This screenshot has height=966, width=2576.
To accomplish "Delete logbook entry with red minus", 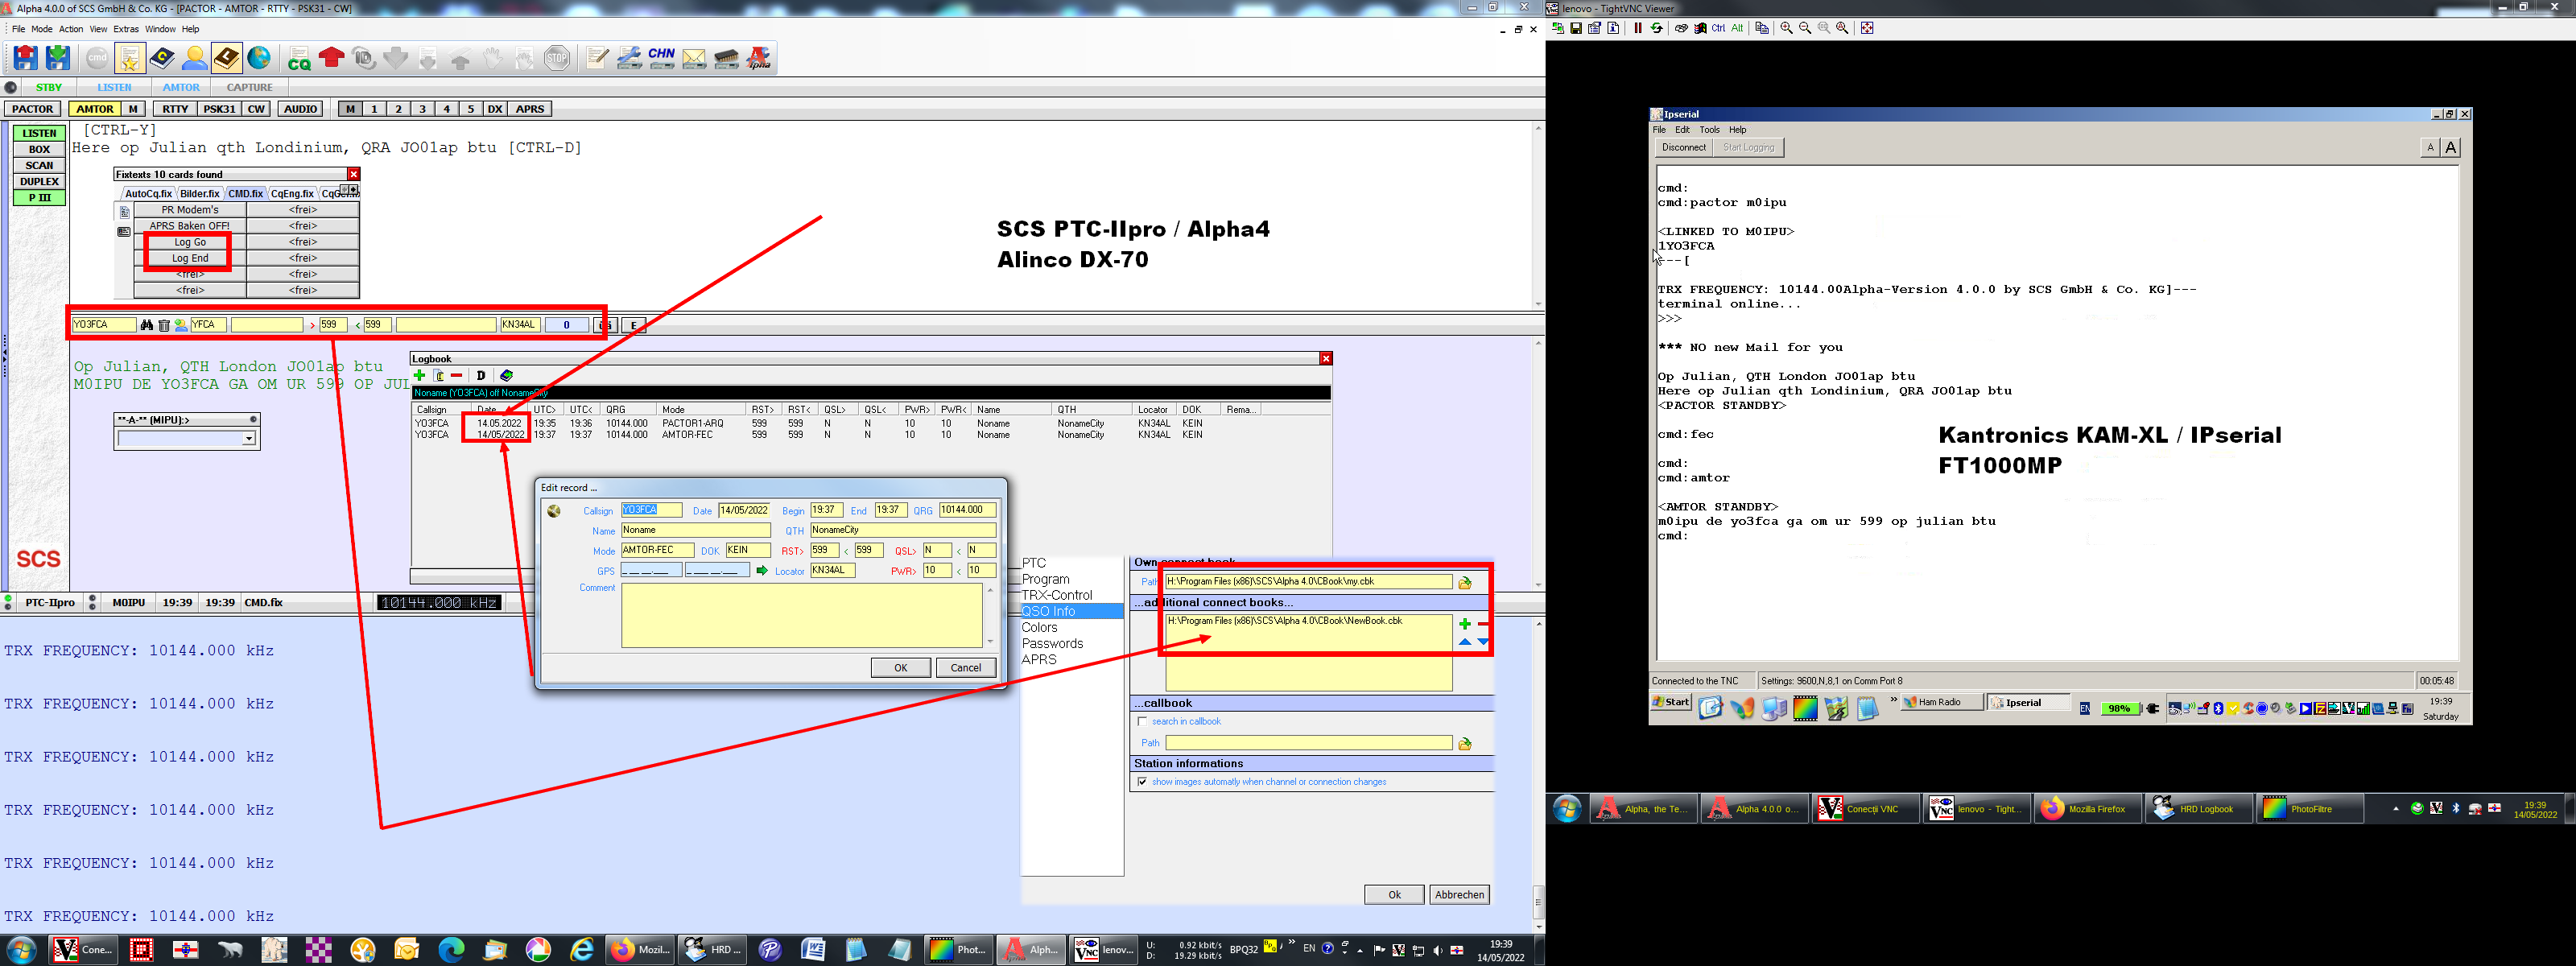I will (x=457, y=376).
